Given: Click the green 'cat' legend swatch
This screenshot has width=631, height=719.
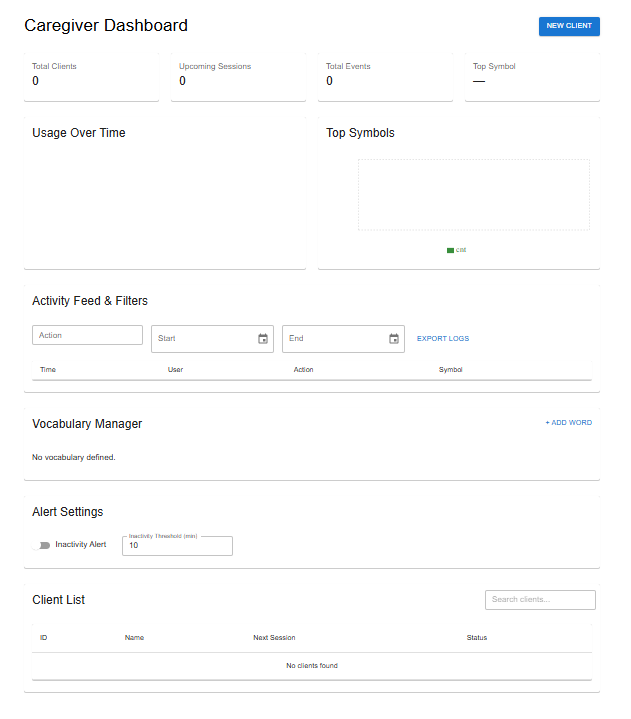Looking at the screenshot, I should click(x=450, y=250).
